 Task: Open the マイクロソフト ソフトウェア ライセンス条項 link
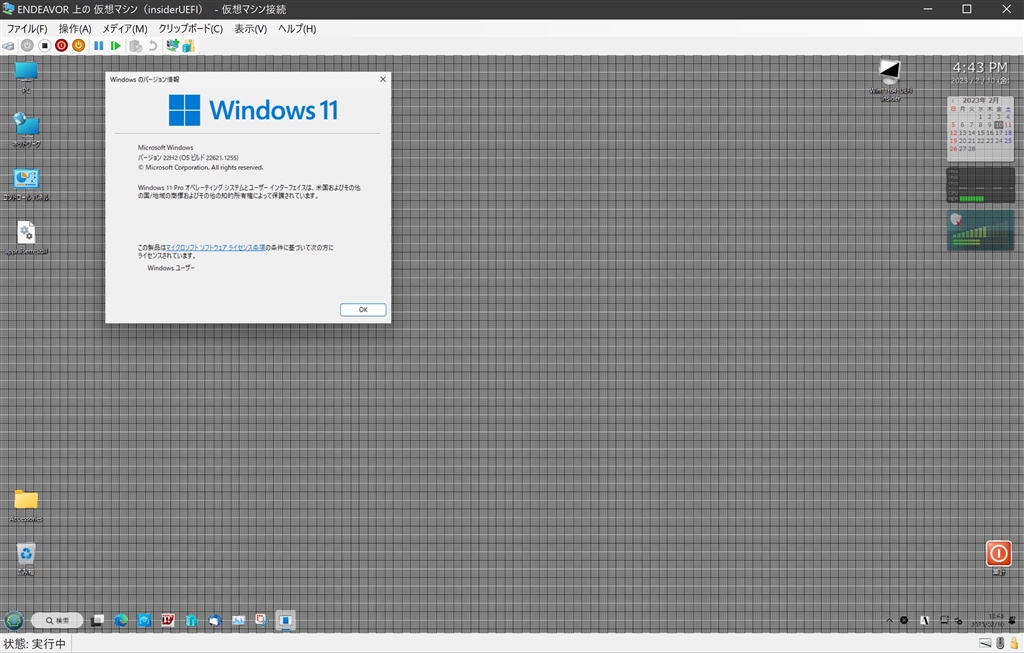coord(216,248)
